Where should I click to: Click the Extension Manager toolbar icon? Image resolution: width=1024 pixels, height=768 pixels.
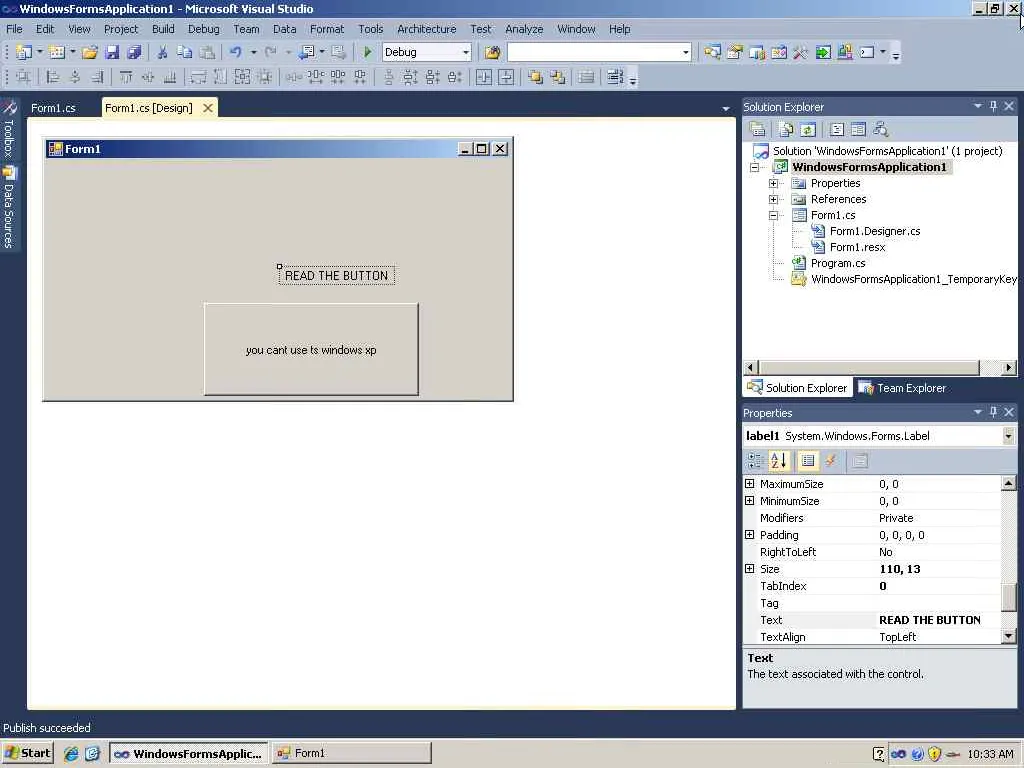pyautogui.click(x=845, y=52)
